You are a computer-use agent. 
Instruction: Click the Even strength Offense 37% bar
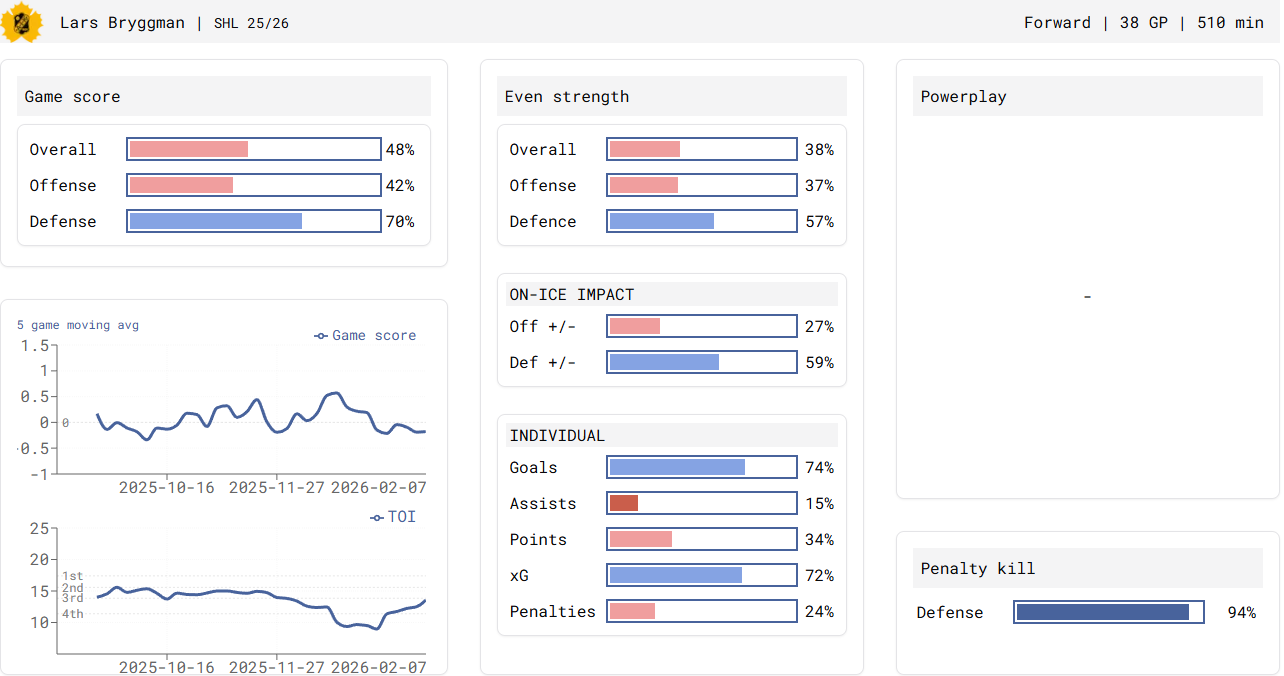(702, 185)
